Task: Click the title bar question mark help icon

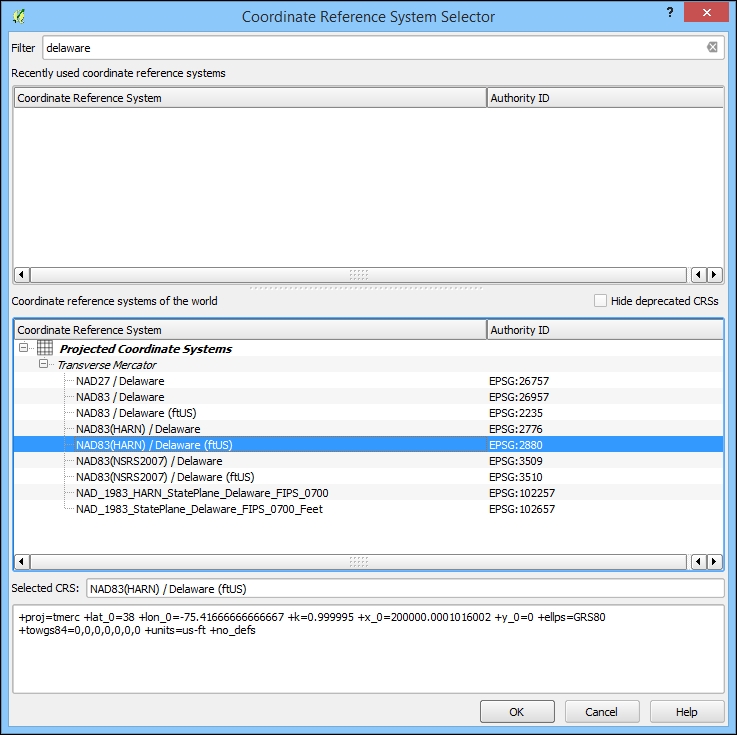Action: point(669,11)
